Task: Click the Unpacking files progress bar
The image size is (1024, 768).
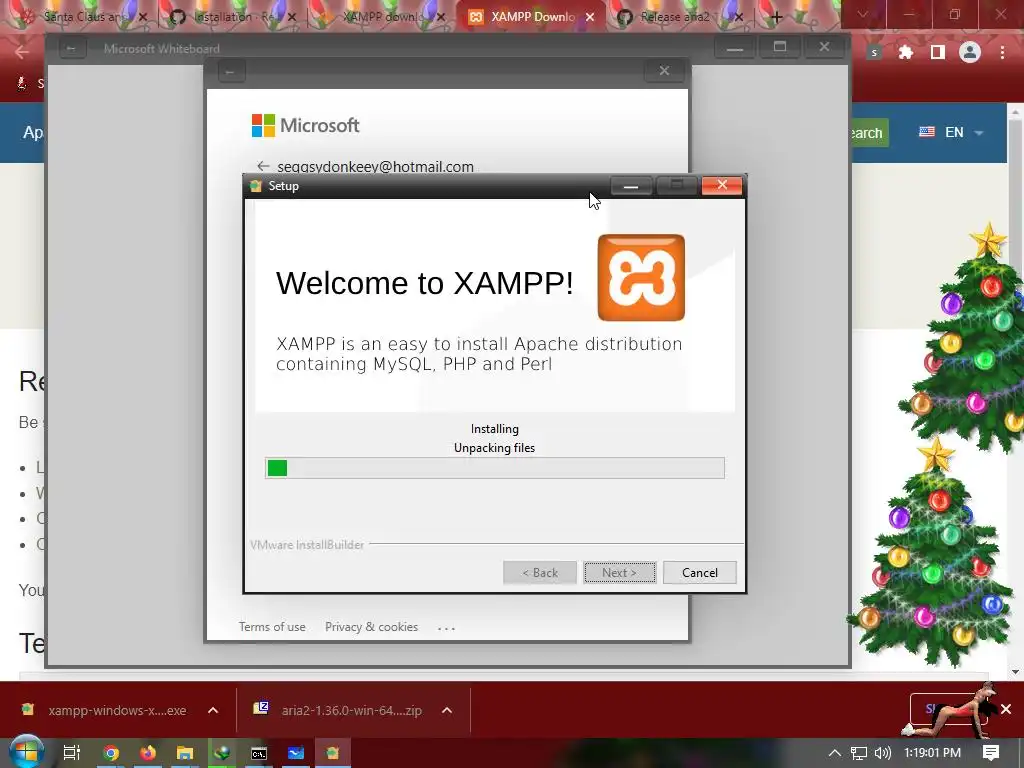Action: [x=494, y=468]
